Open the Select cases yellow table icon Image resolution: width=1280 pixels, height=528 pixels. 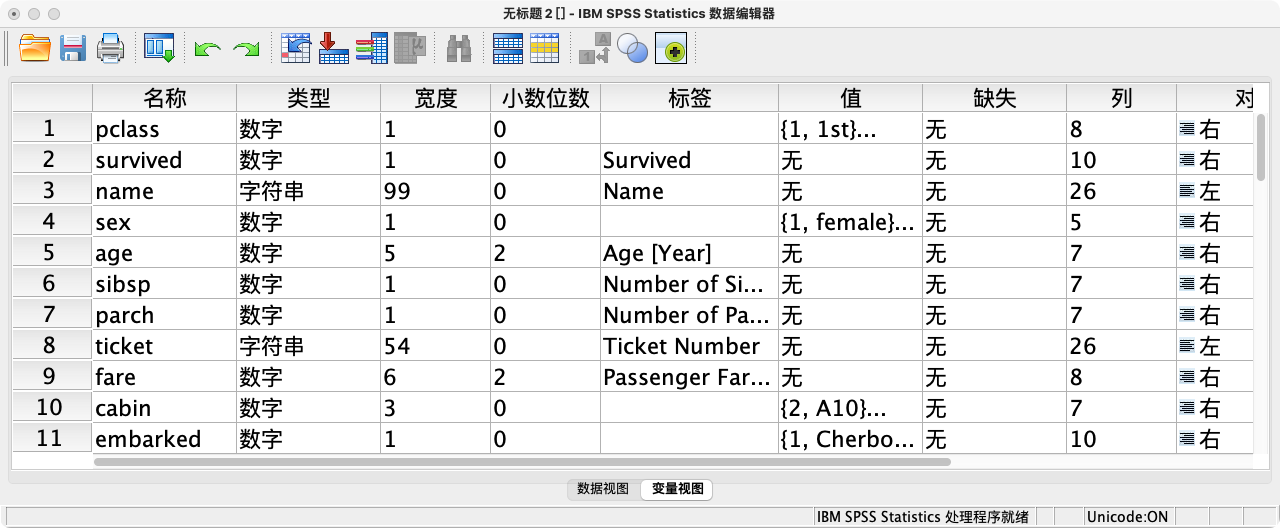545,48
